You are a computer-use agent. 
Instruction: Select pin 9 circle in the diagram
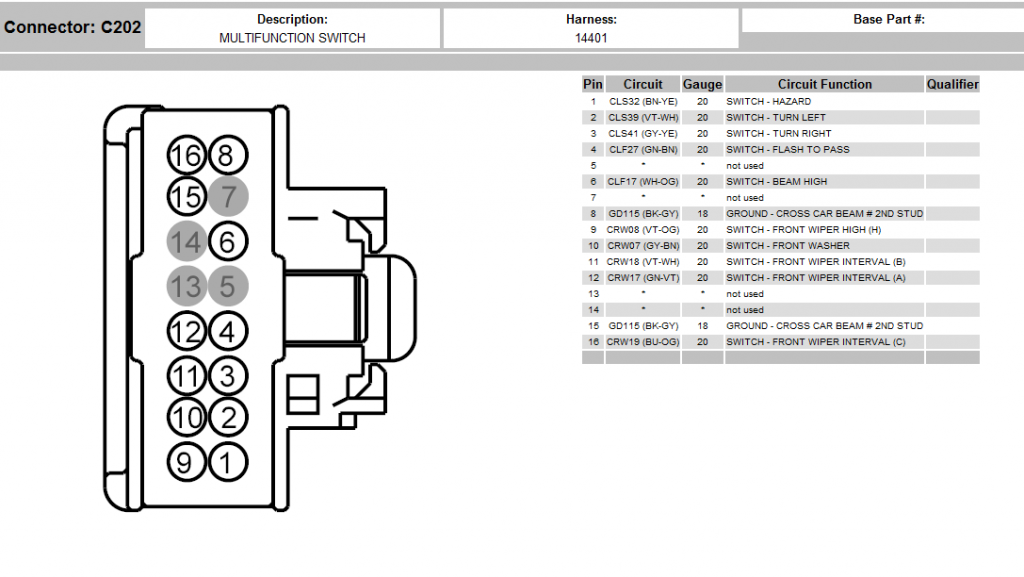[186, 462]
